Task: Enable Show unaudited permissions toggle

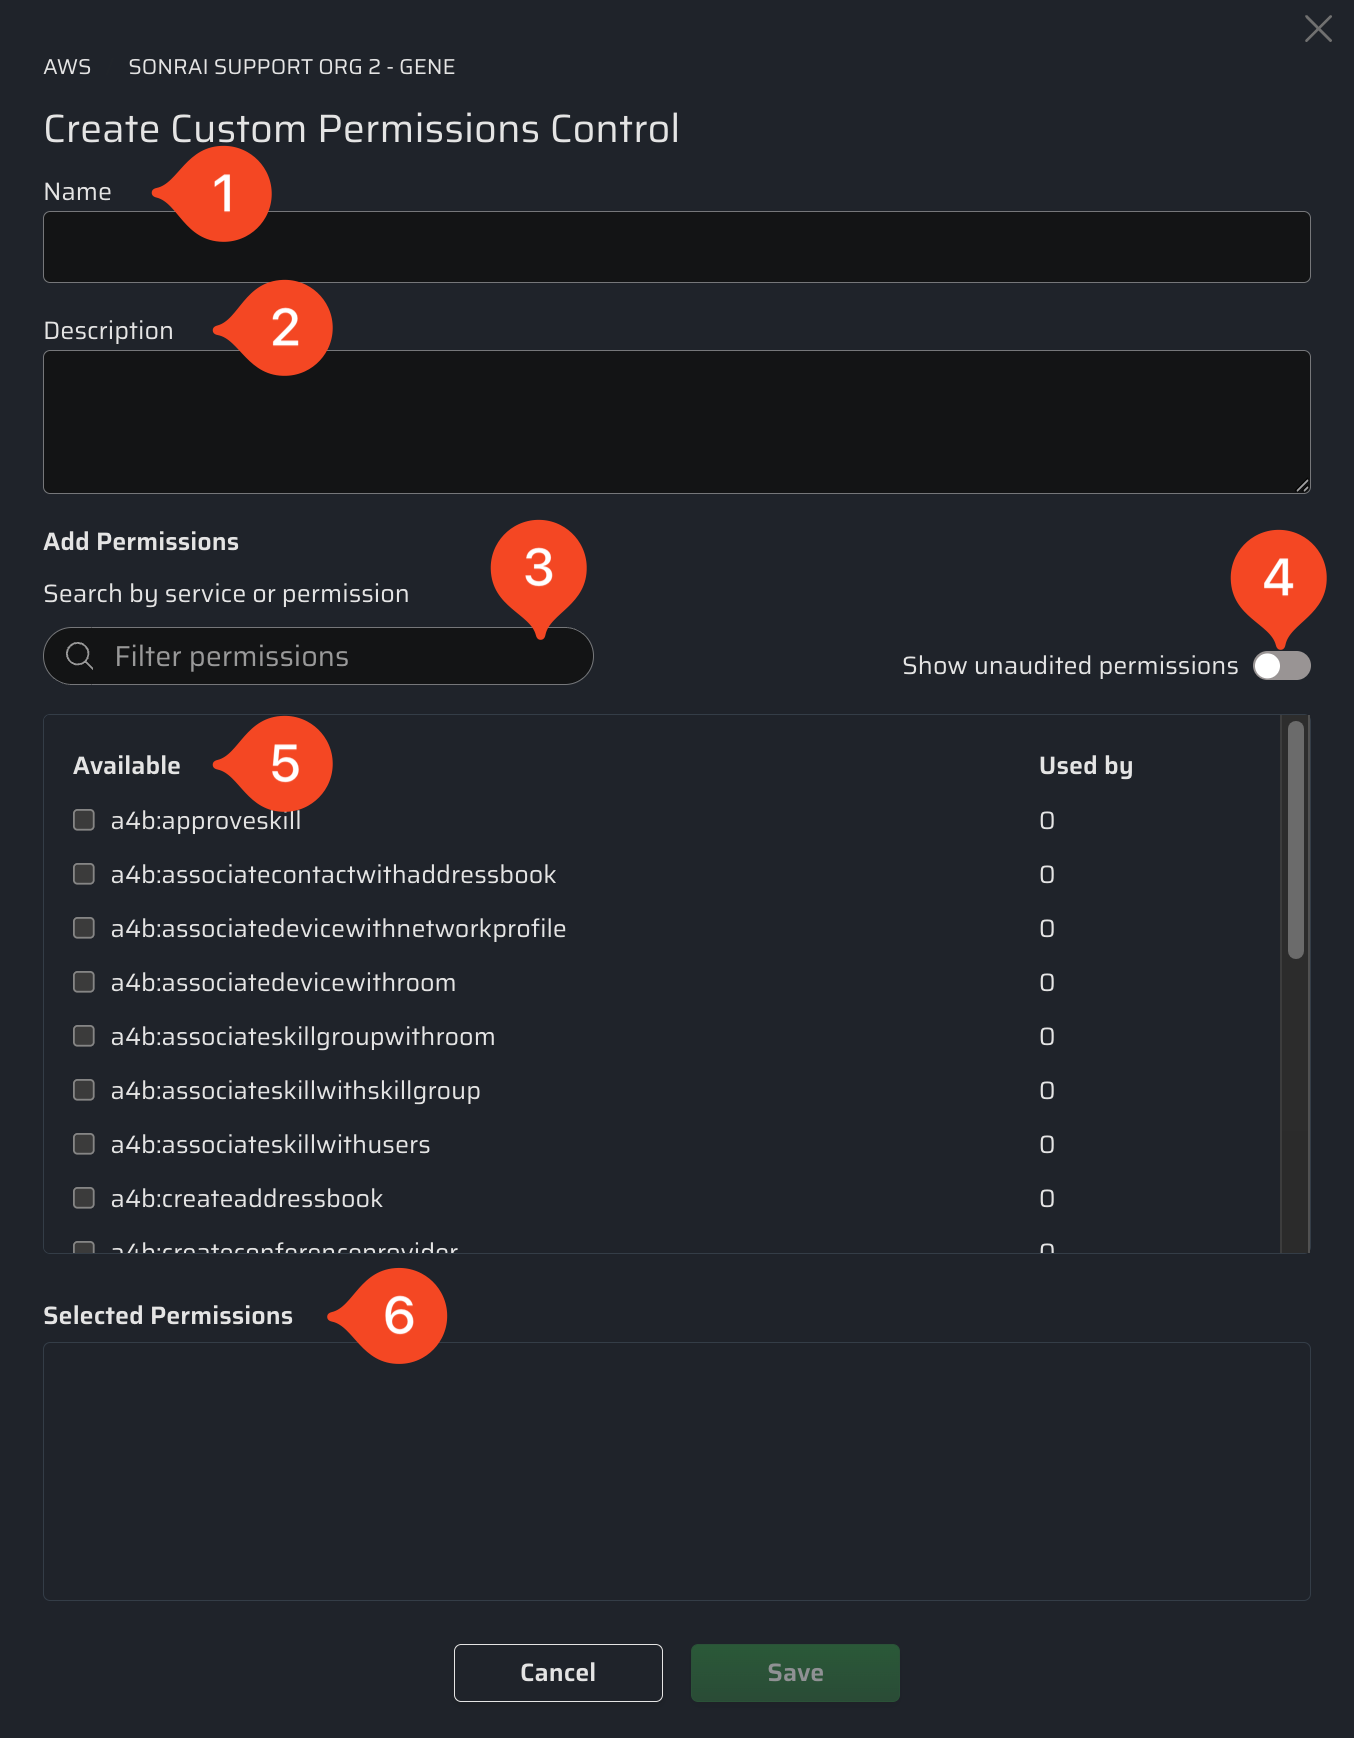Action: (1281, 666)
